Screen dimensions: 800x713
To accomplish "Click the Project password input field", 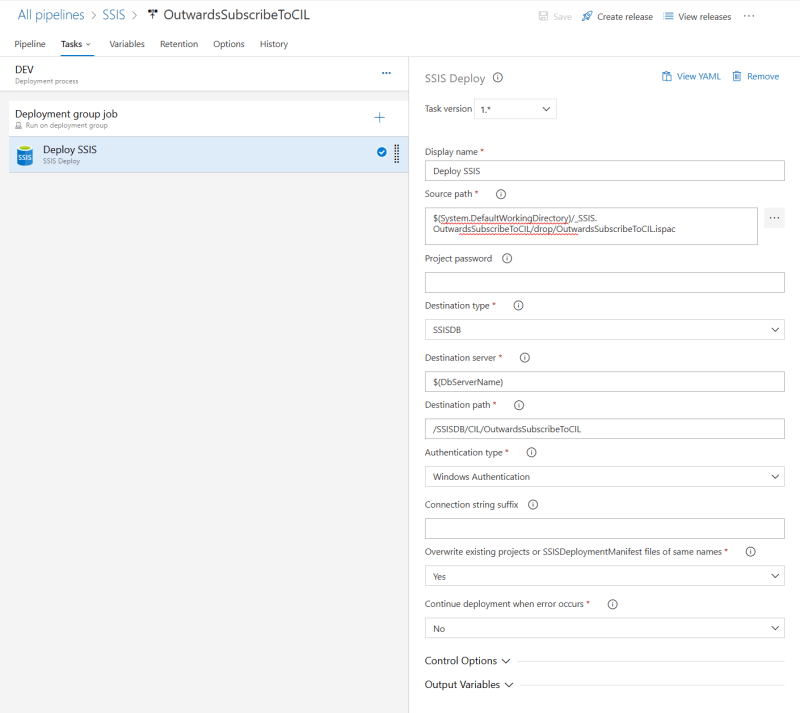I will coord(605,282).
